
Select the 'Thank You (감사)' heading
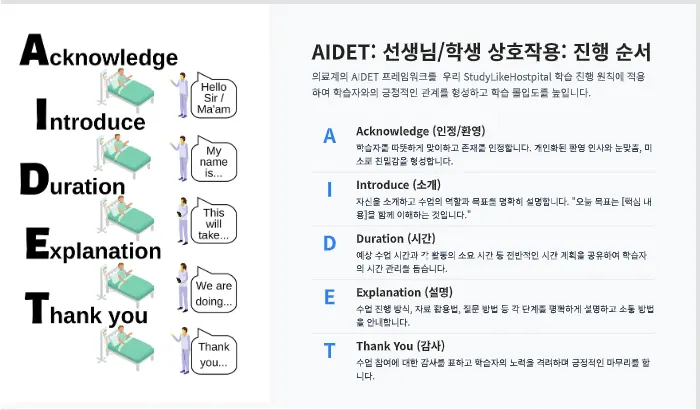point(400,346)
